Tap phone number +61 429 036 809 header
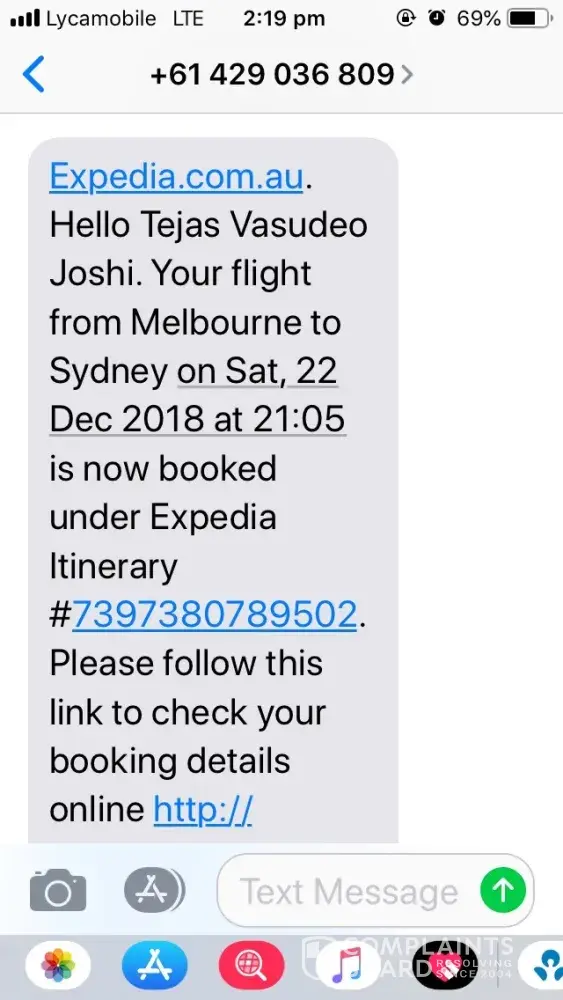 click(272, 75)
